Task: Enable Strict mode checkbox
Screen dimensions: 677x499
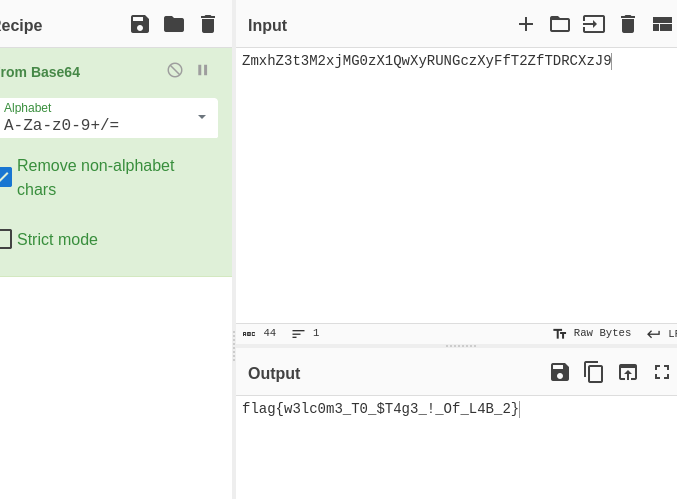Action: coord(5,239)
